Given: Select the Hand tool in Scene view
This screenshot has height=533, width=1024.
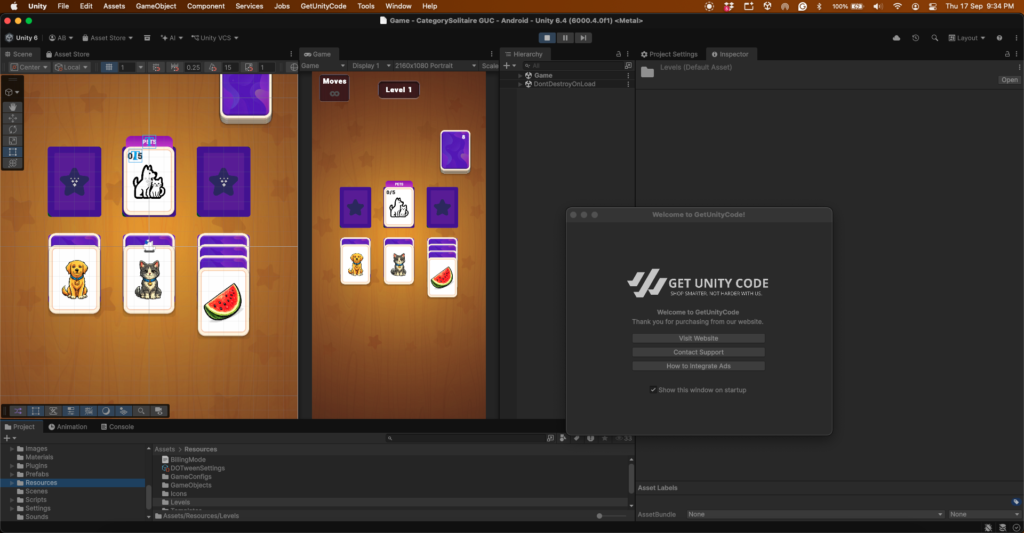Looking at the screenshot, I should 12,107.
